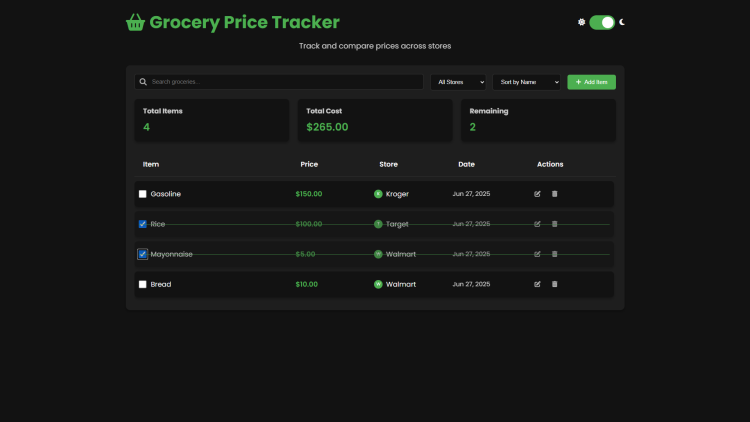This screenshot has height=422, width=750.
Task: Check the Gasoline checkbox
Action: [143, 194]
